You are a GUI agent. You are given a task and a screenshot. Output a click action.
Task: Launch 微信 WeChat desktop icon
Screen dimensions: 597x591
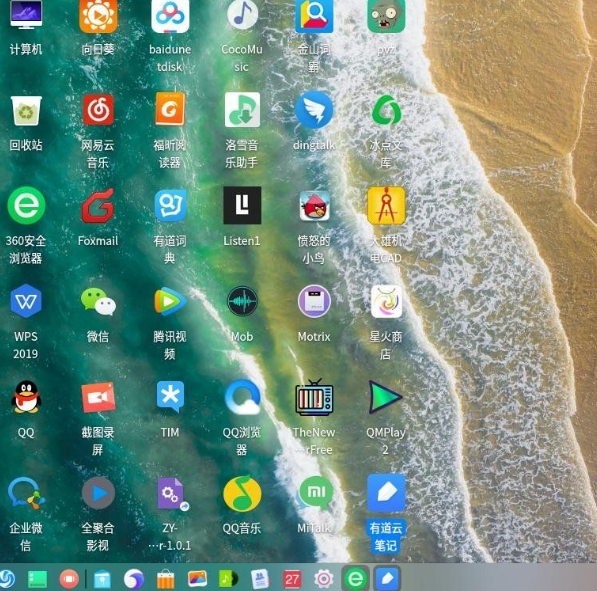pos(98,301)
